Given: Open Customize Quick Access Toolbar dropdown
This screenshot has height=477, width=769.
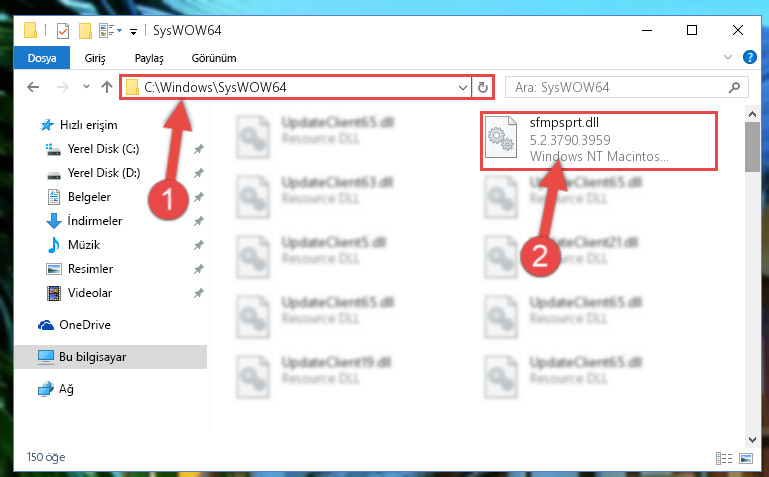Looking at the screenshot, I should tap(133, 32).
